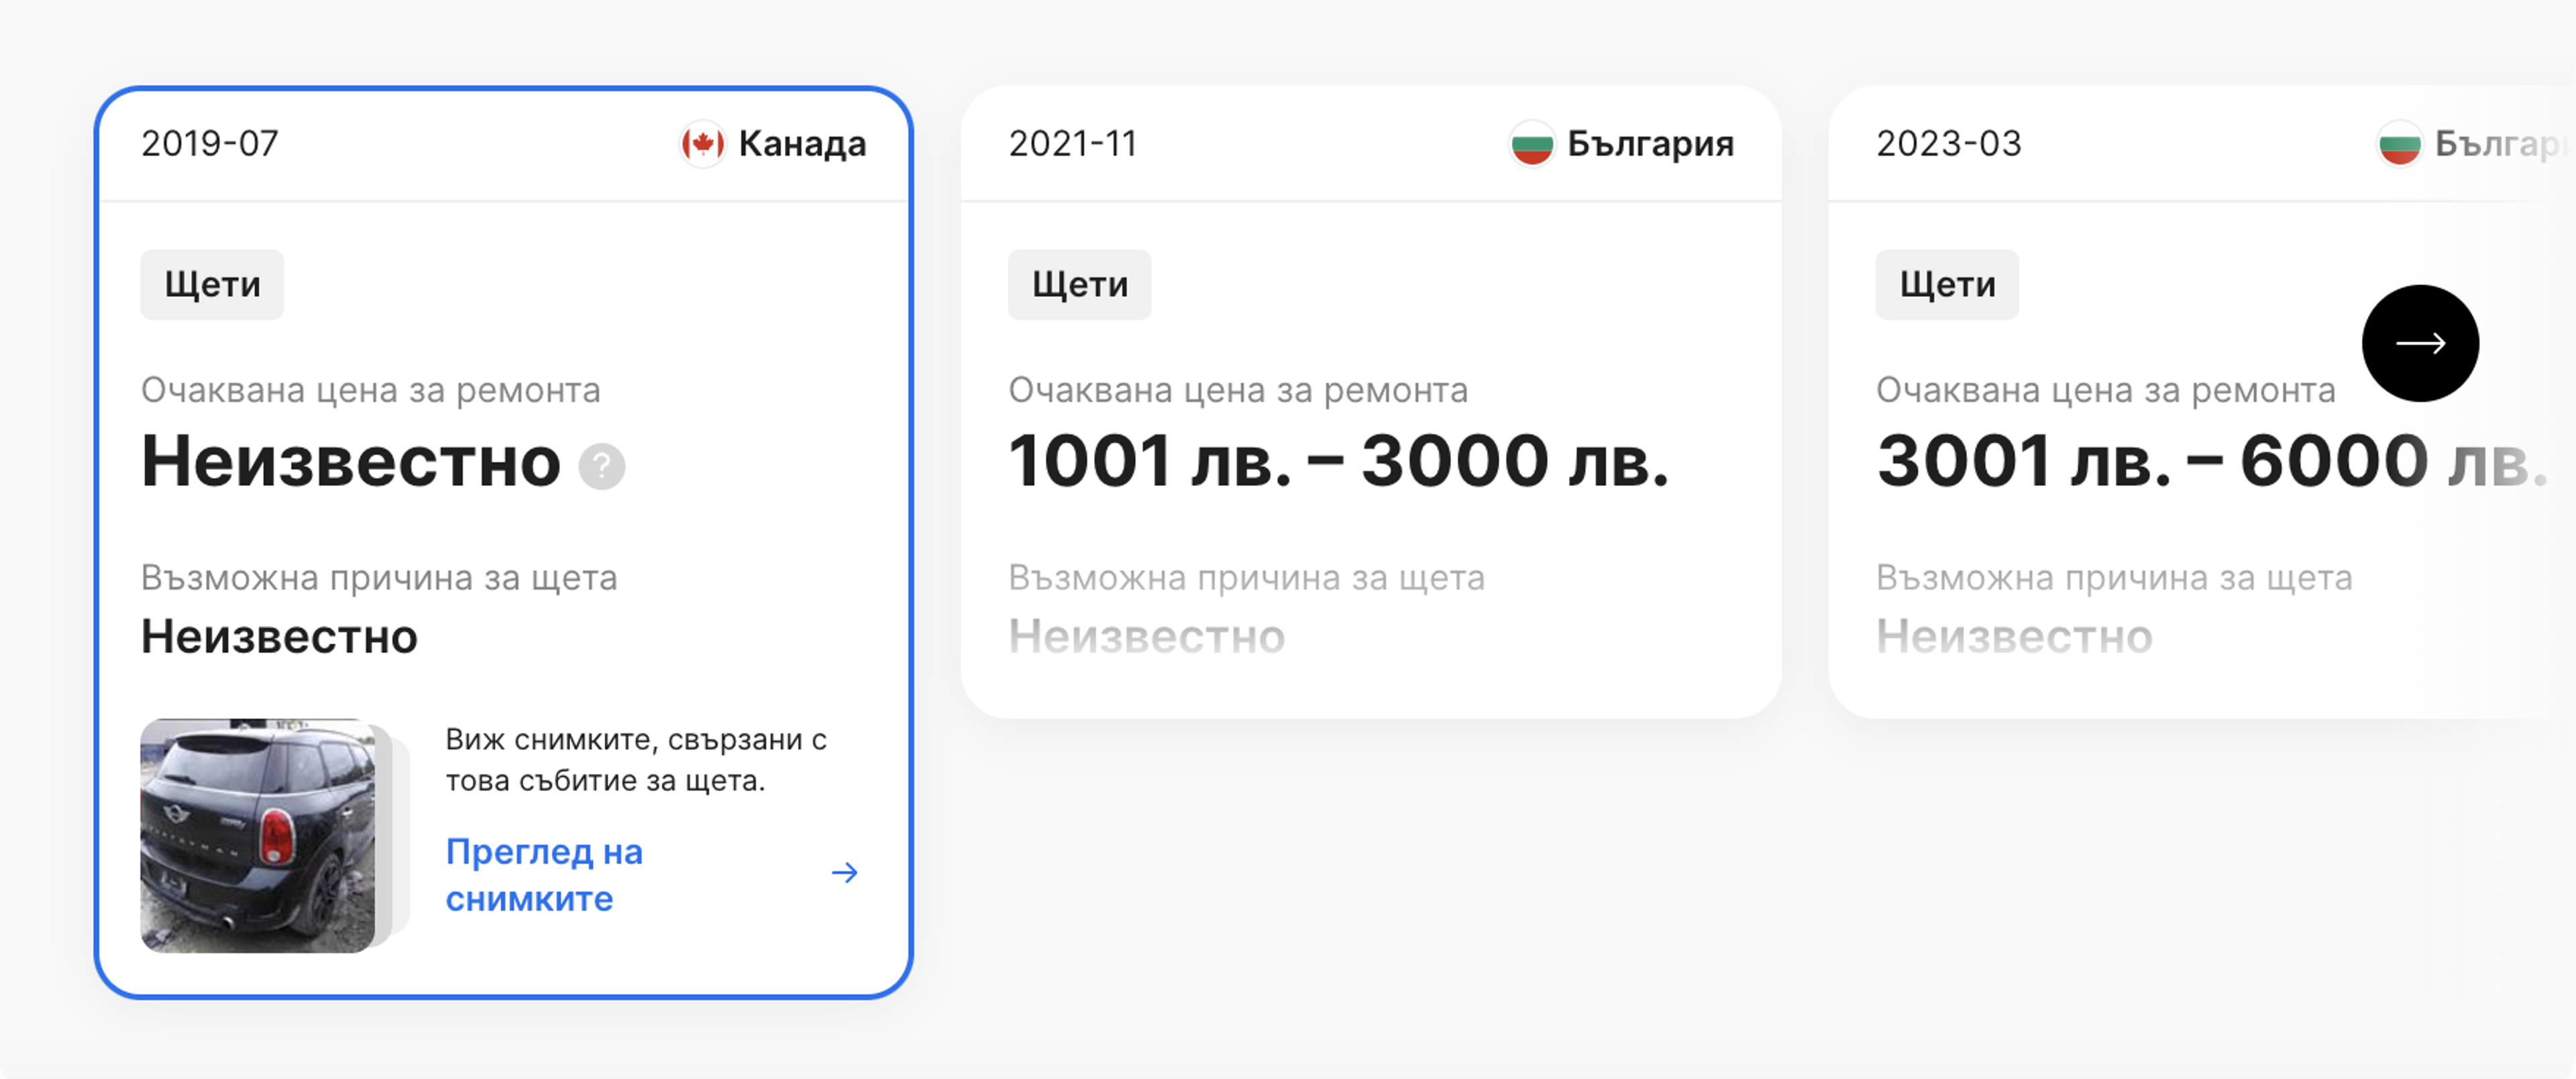Select the 2023-03 България damage card

tap(2200, 400)
